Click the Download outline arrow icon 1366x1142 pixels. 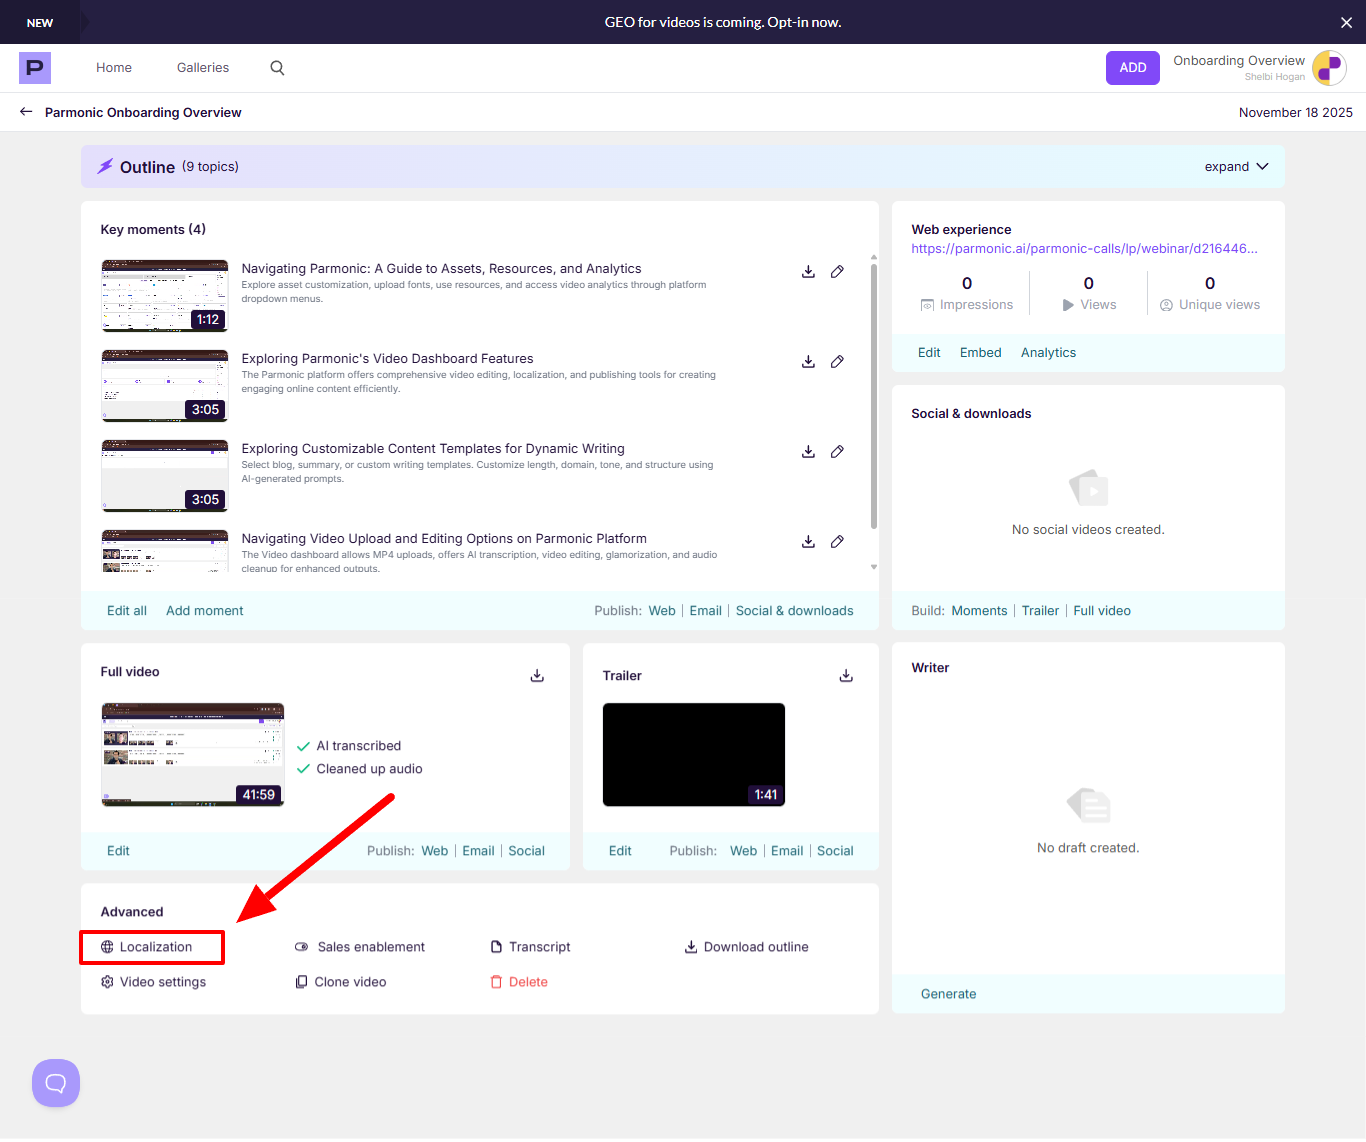tap(690, 947)
